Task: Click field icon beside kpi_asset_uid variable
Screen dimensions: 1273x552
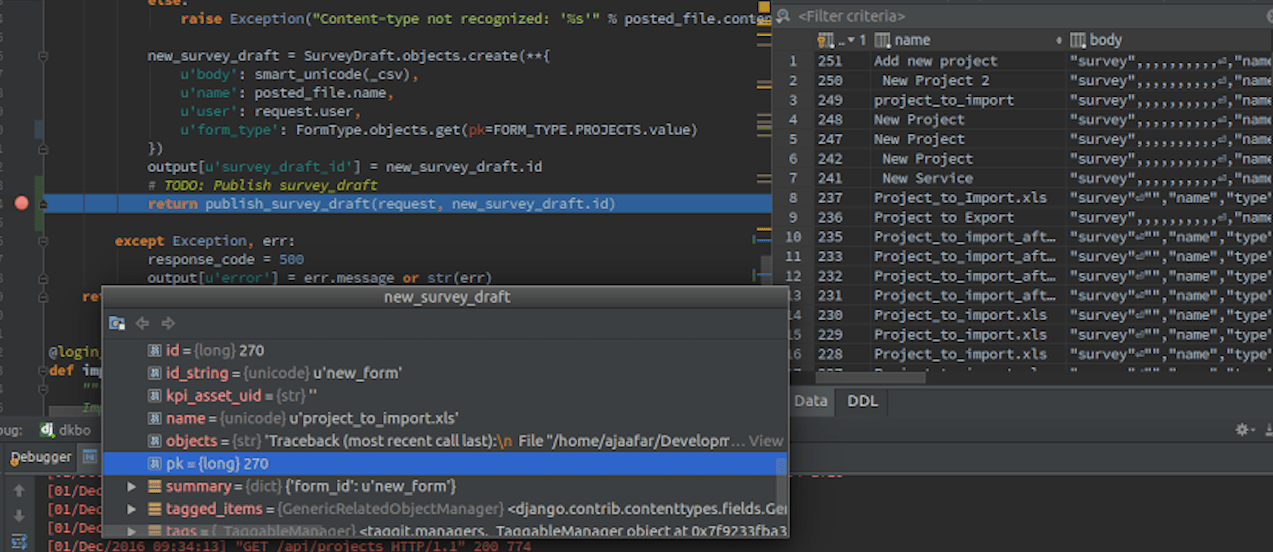Action: point(155,396)
